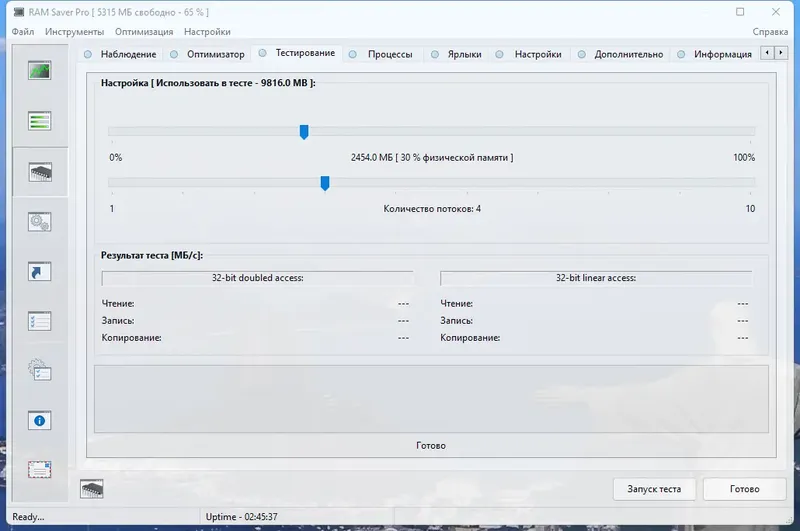800x531 pixels.
Task: Click the '2454.0 МБ [ 30 % физической памяти ]' label
Action: pos(432,158)
